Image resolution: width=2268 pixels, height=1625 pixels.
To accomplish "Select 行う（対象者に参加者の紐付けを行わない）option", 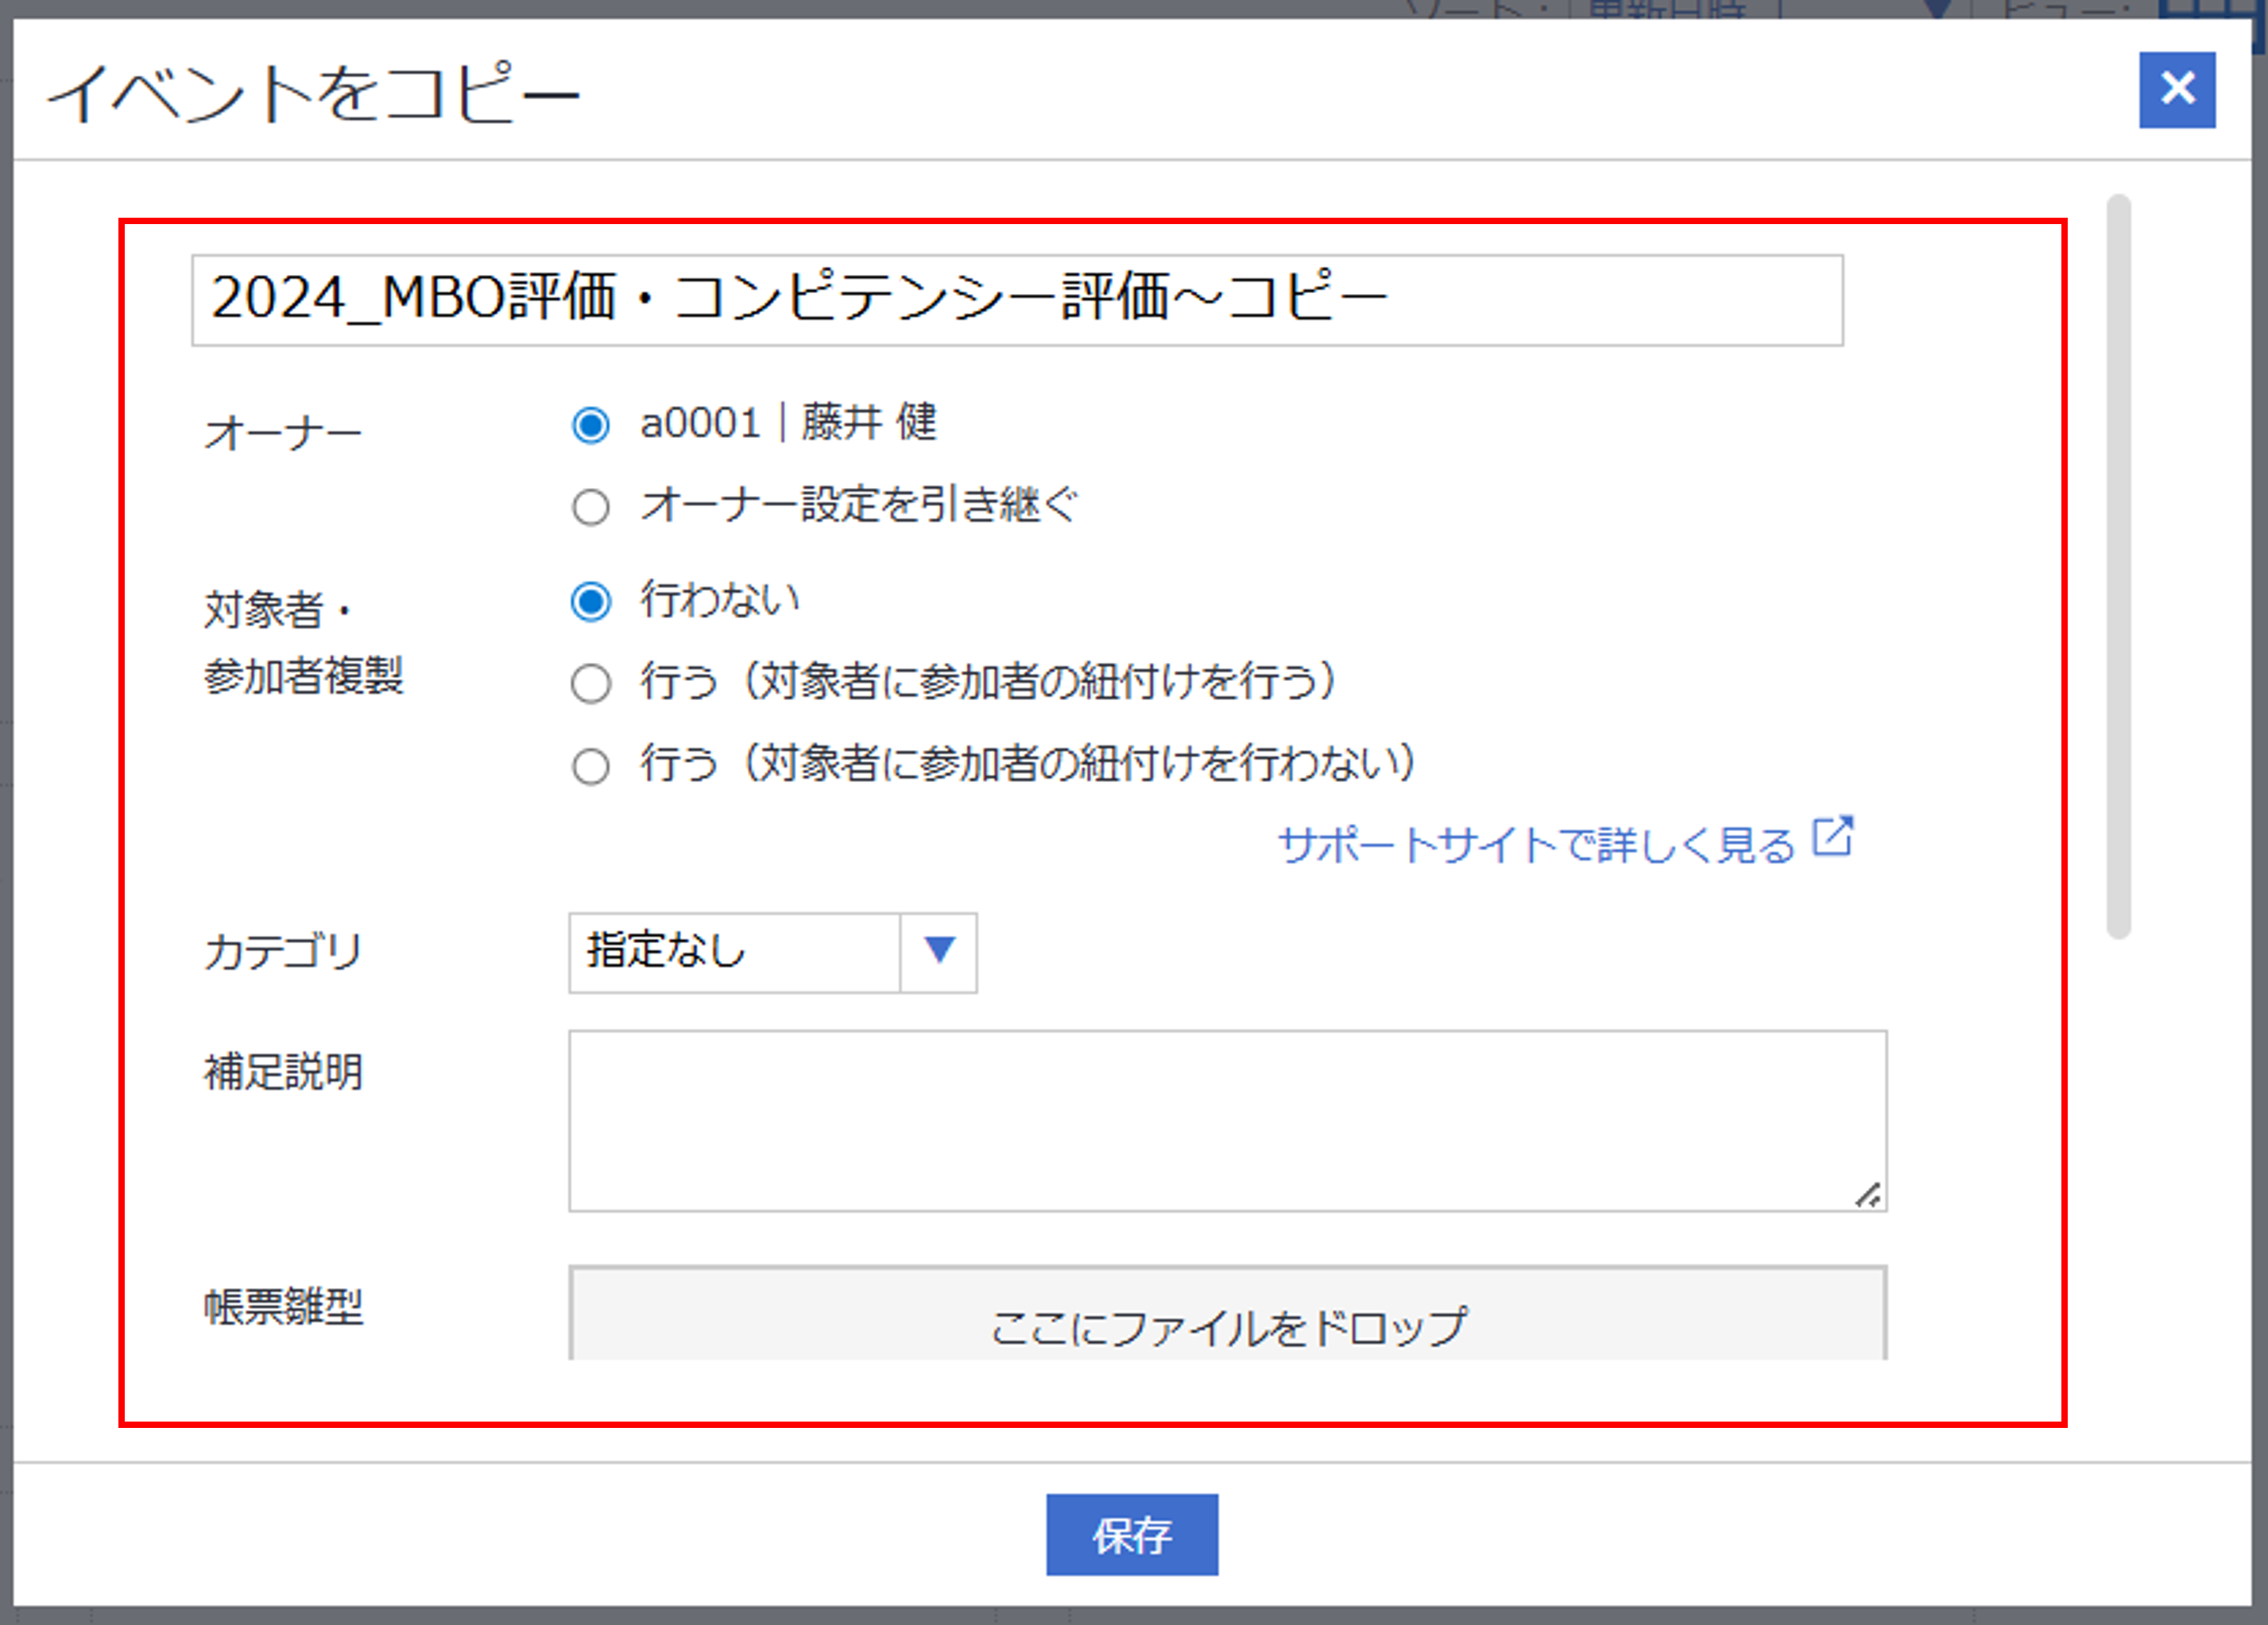I will tap(590, 767).
